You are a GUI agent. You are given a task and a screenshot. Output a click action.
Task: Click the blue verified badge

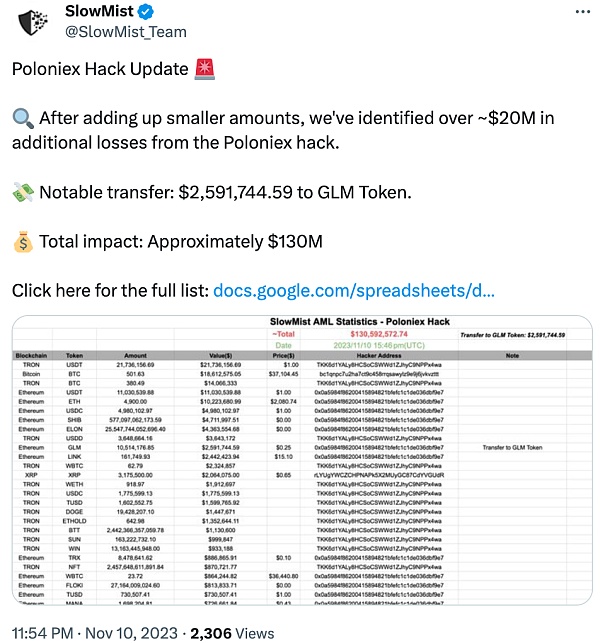(146, 11)
